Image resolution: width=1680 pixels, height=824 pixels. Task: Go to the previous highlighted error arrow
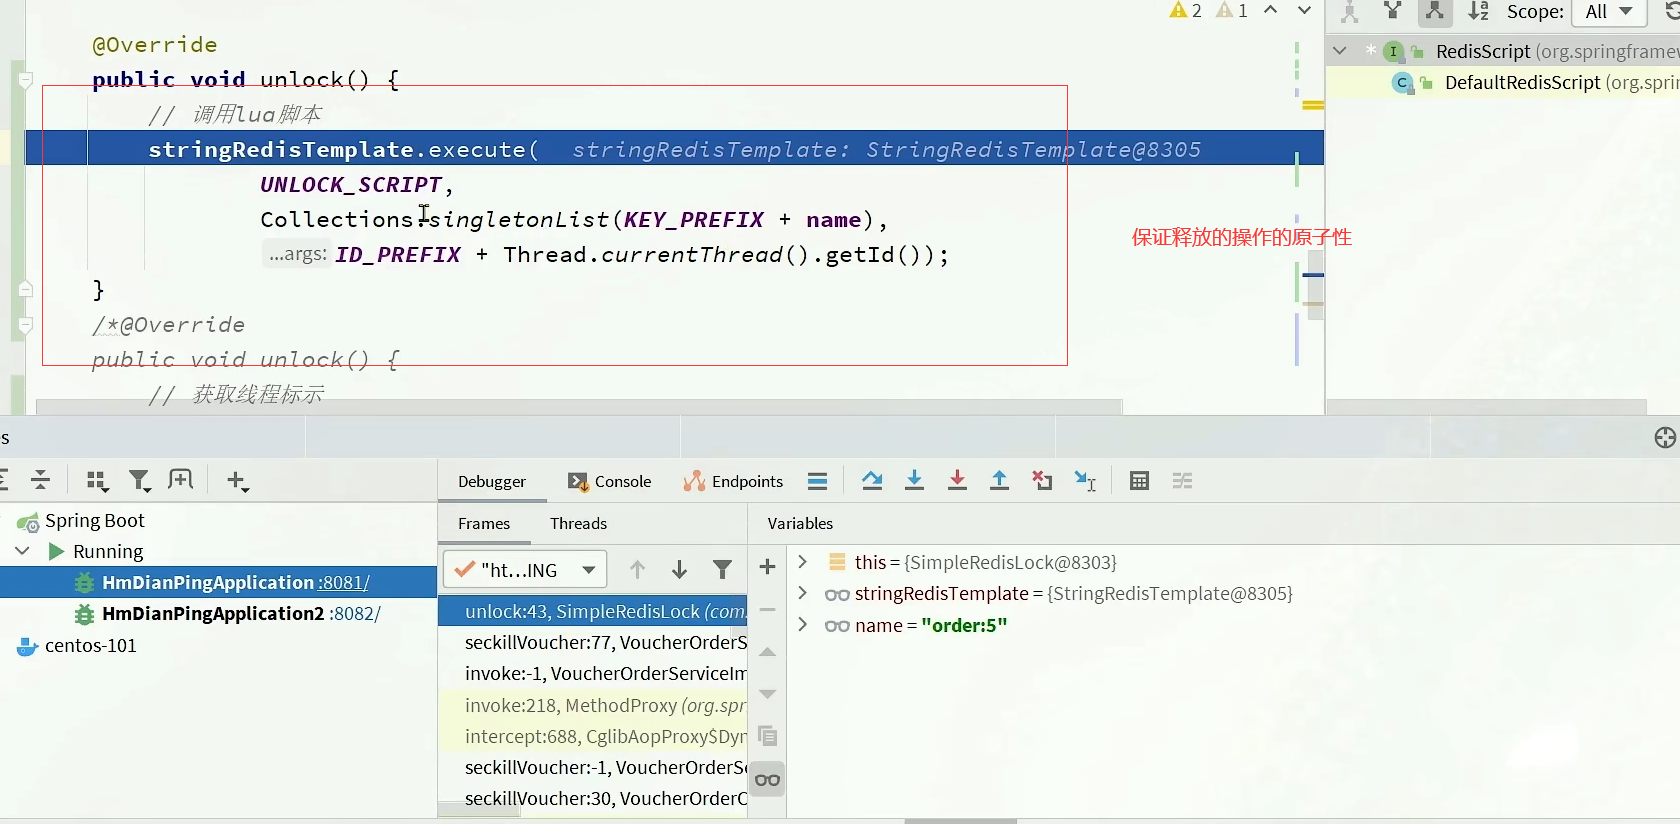click(1270, 10)
